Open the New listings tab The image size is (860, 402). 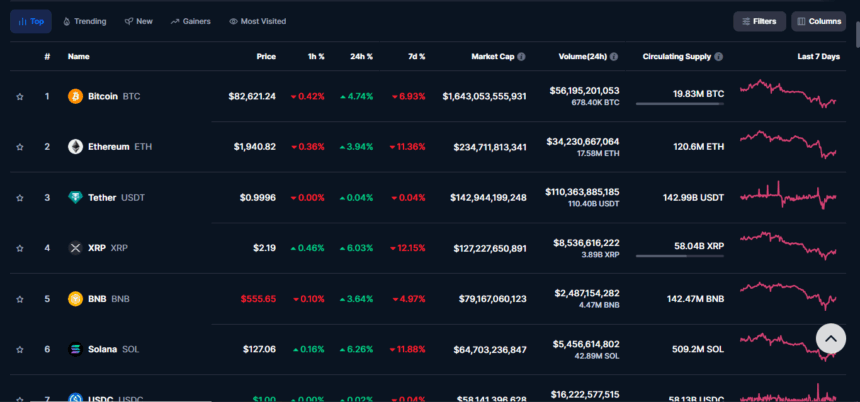[x=139, y=21]
